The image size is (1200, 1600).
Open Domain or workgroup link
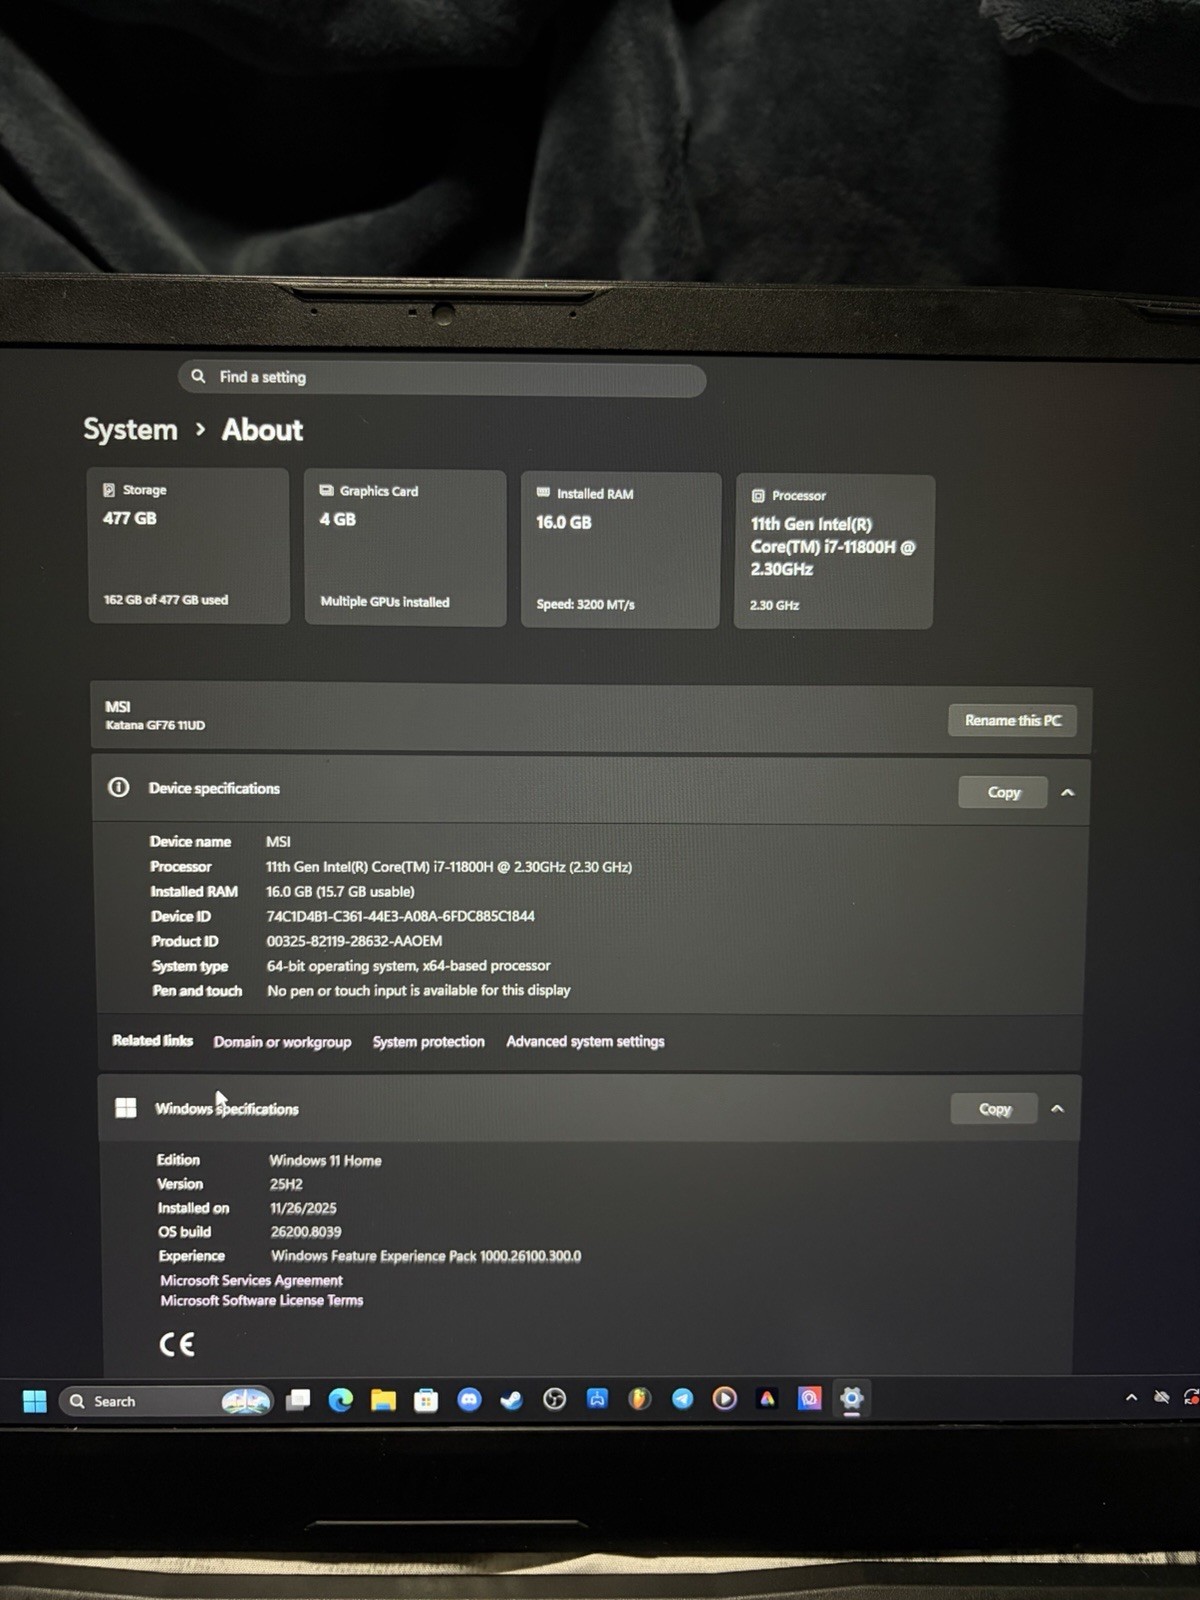pos(282,1041)
